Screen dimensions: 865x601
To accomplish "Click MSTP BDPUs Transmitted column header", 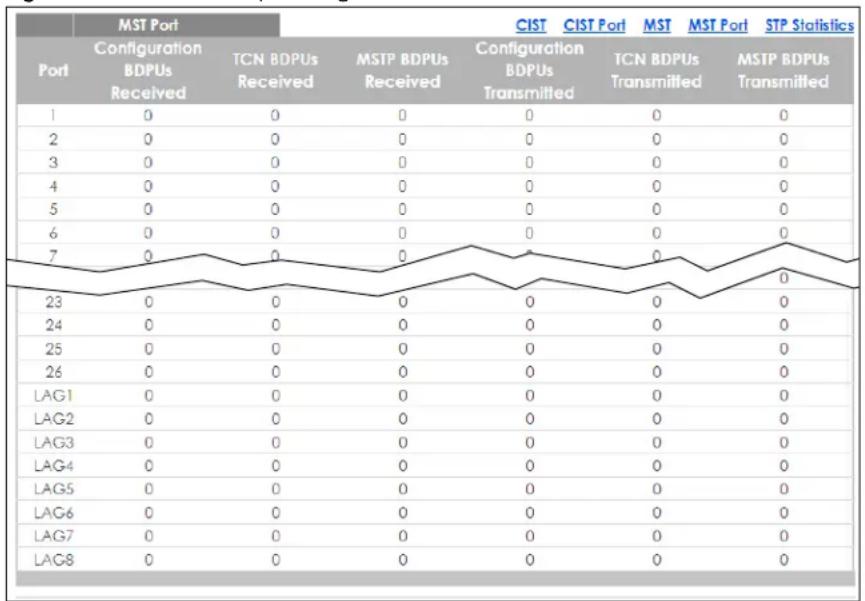I will click(783, 71).
